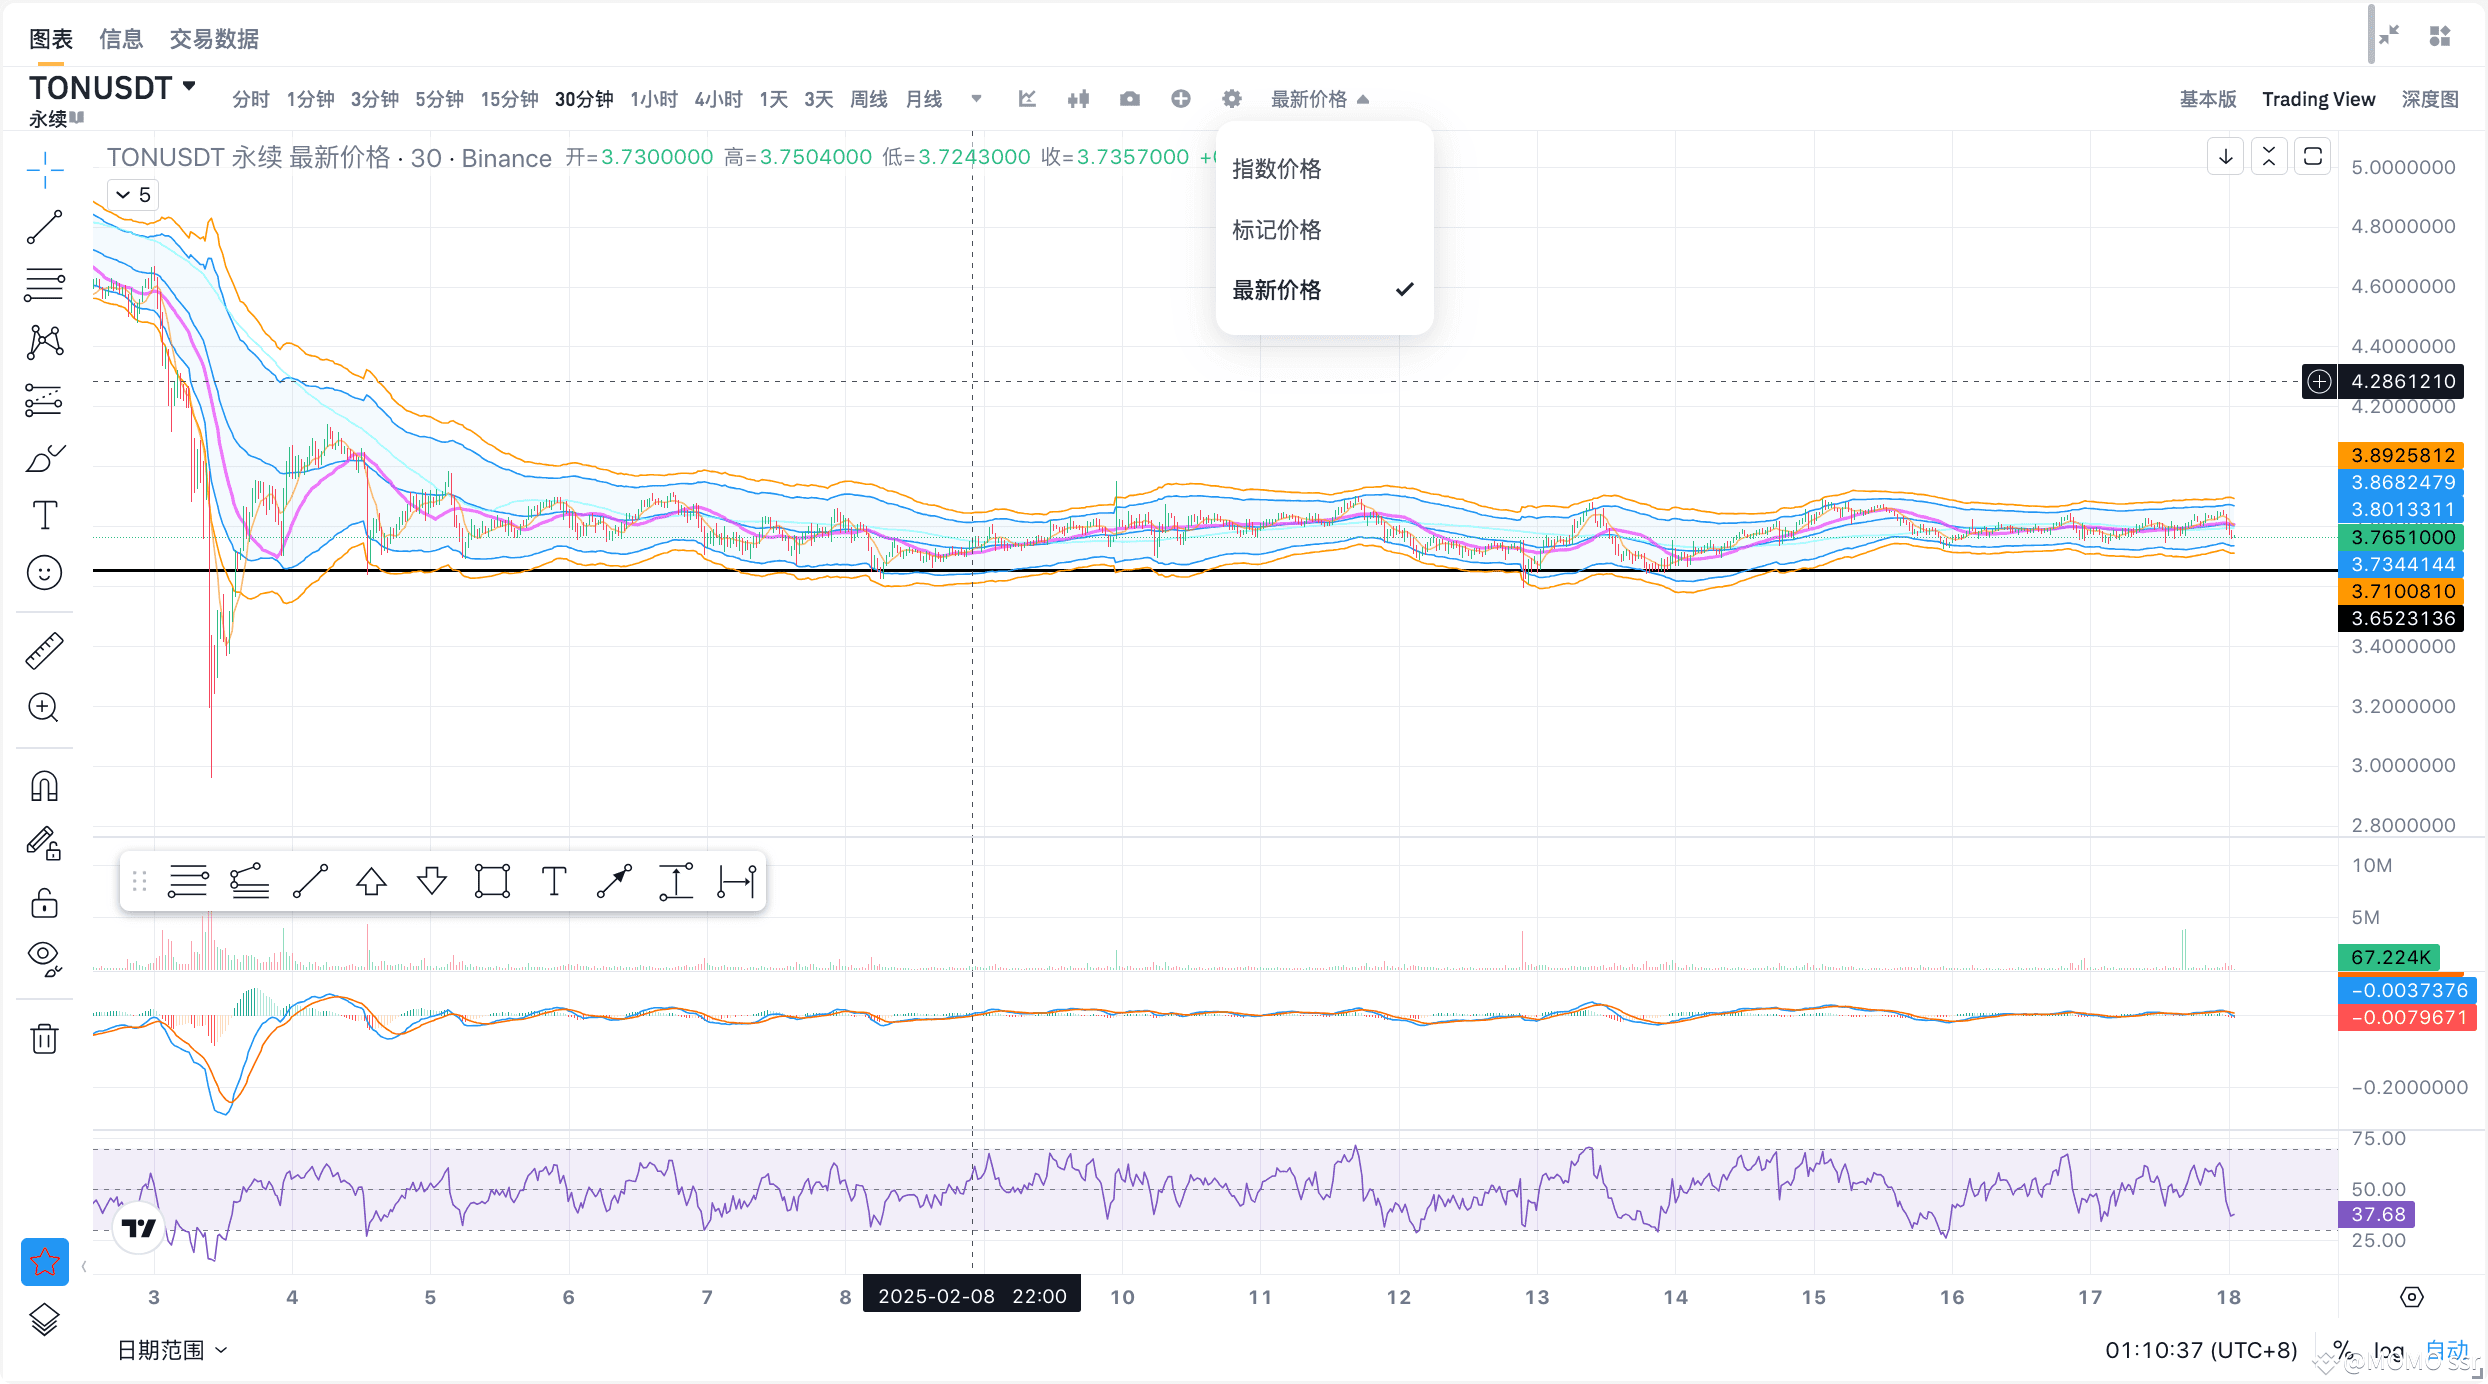Select the arrow-up marker in floating toolbar

(371, 881)
